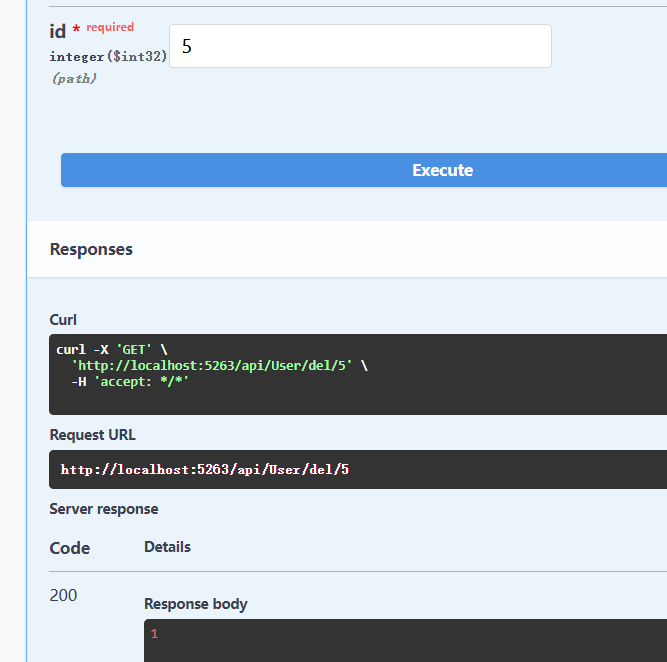
Task: Click the Response body code block
Action: [405, 640]
